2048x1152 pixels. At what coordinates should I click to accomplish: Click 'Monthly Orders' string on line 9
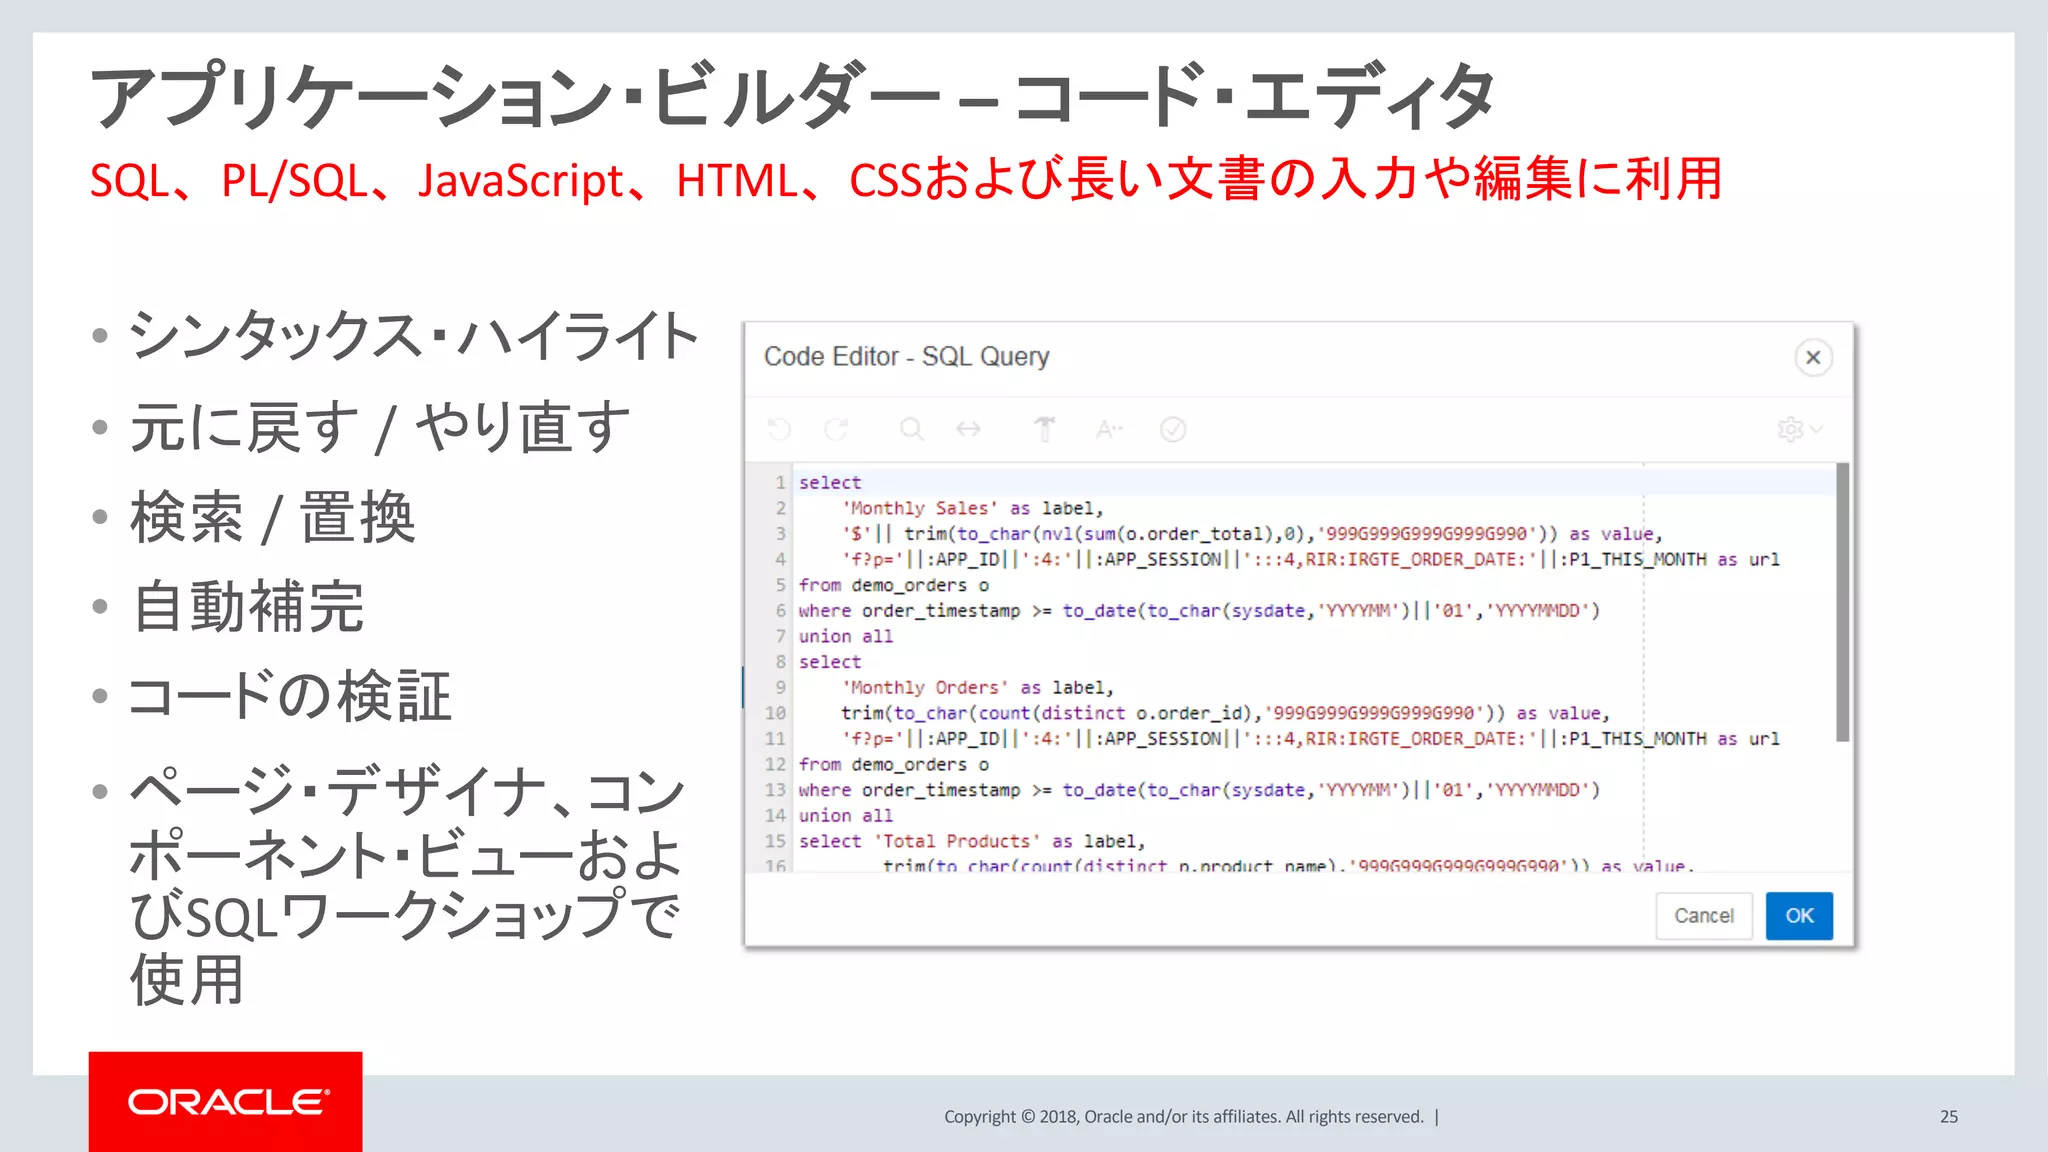point(925,687)
